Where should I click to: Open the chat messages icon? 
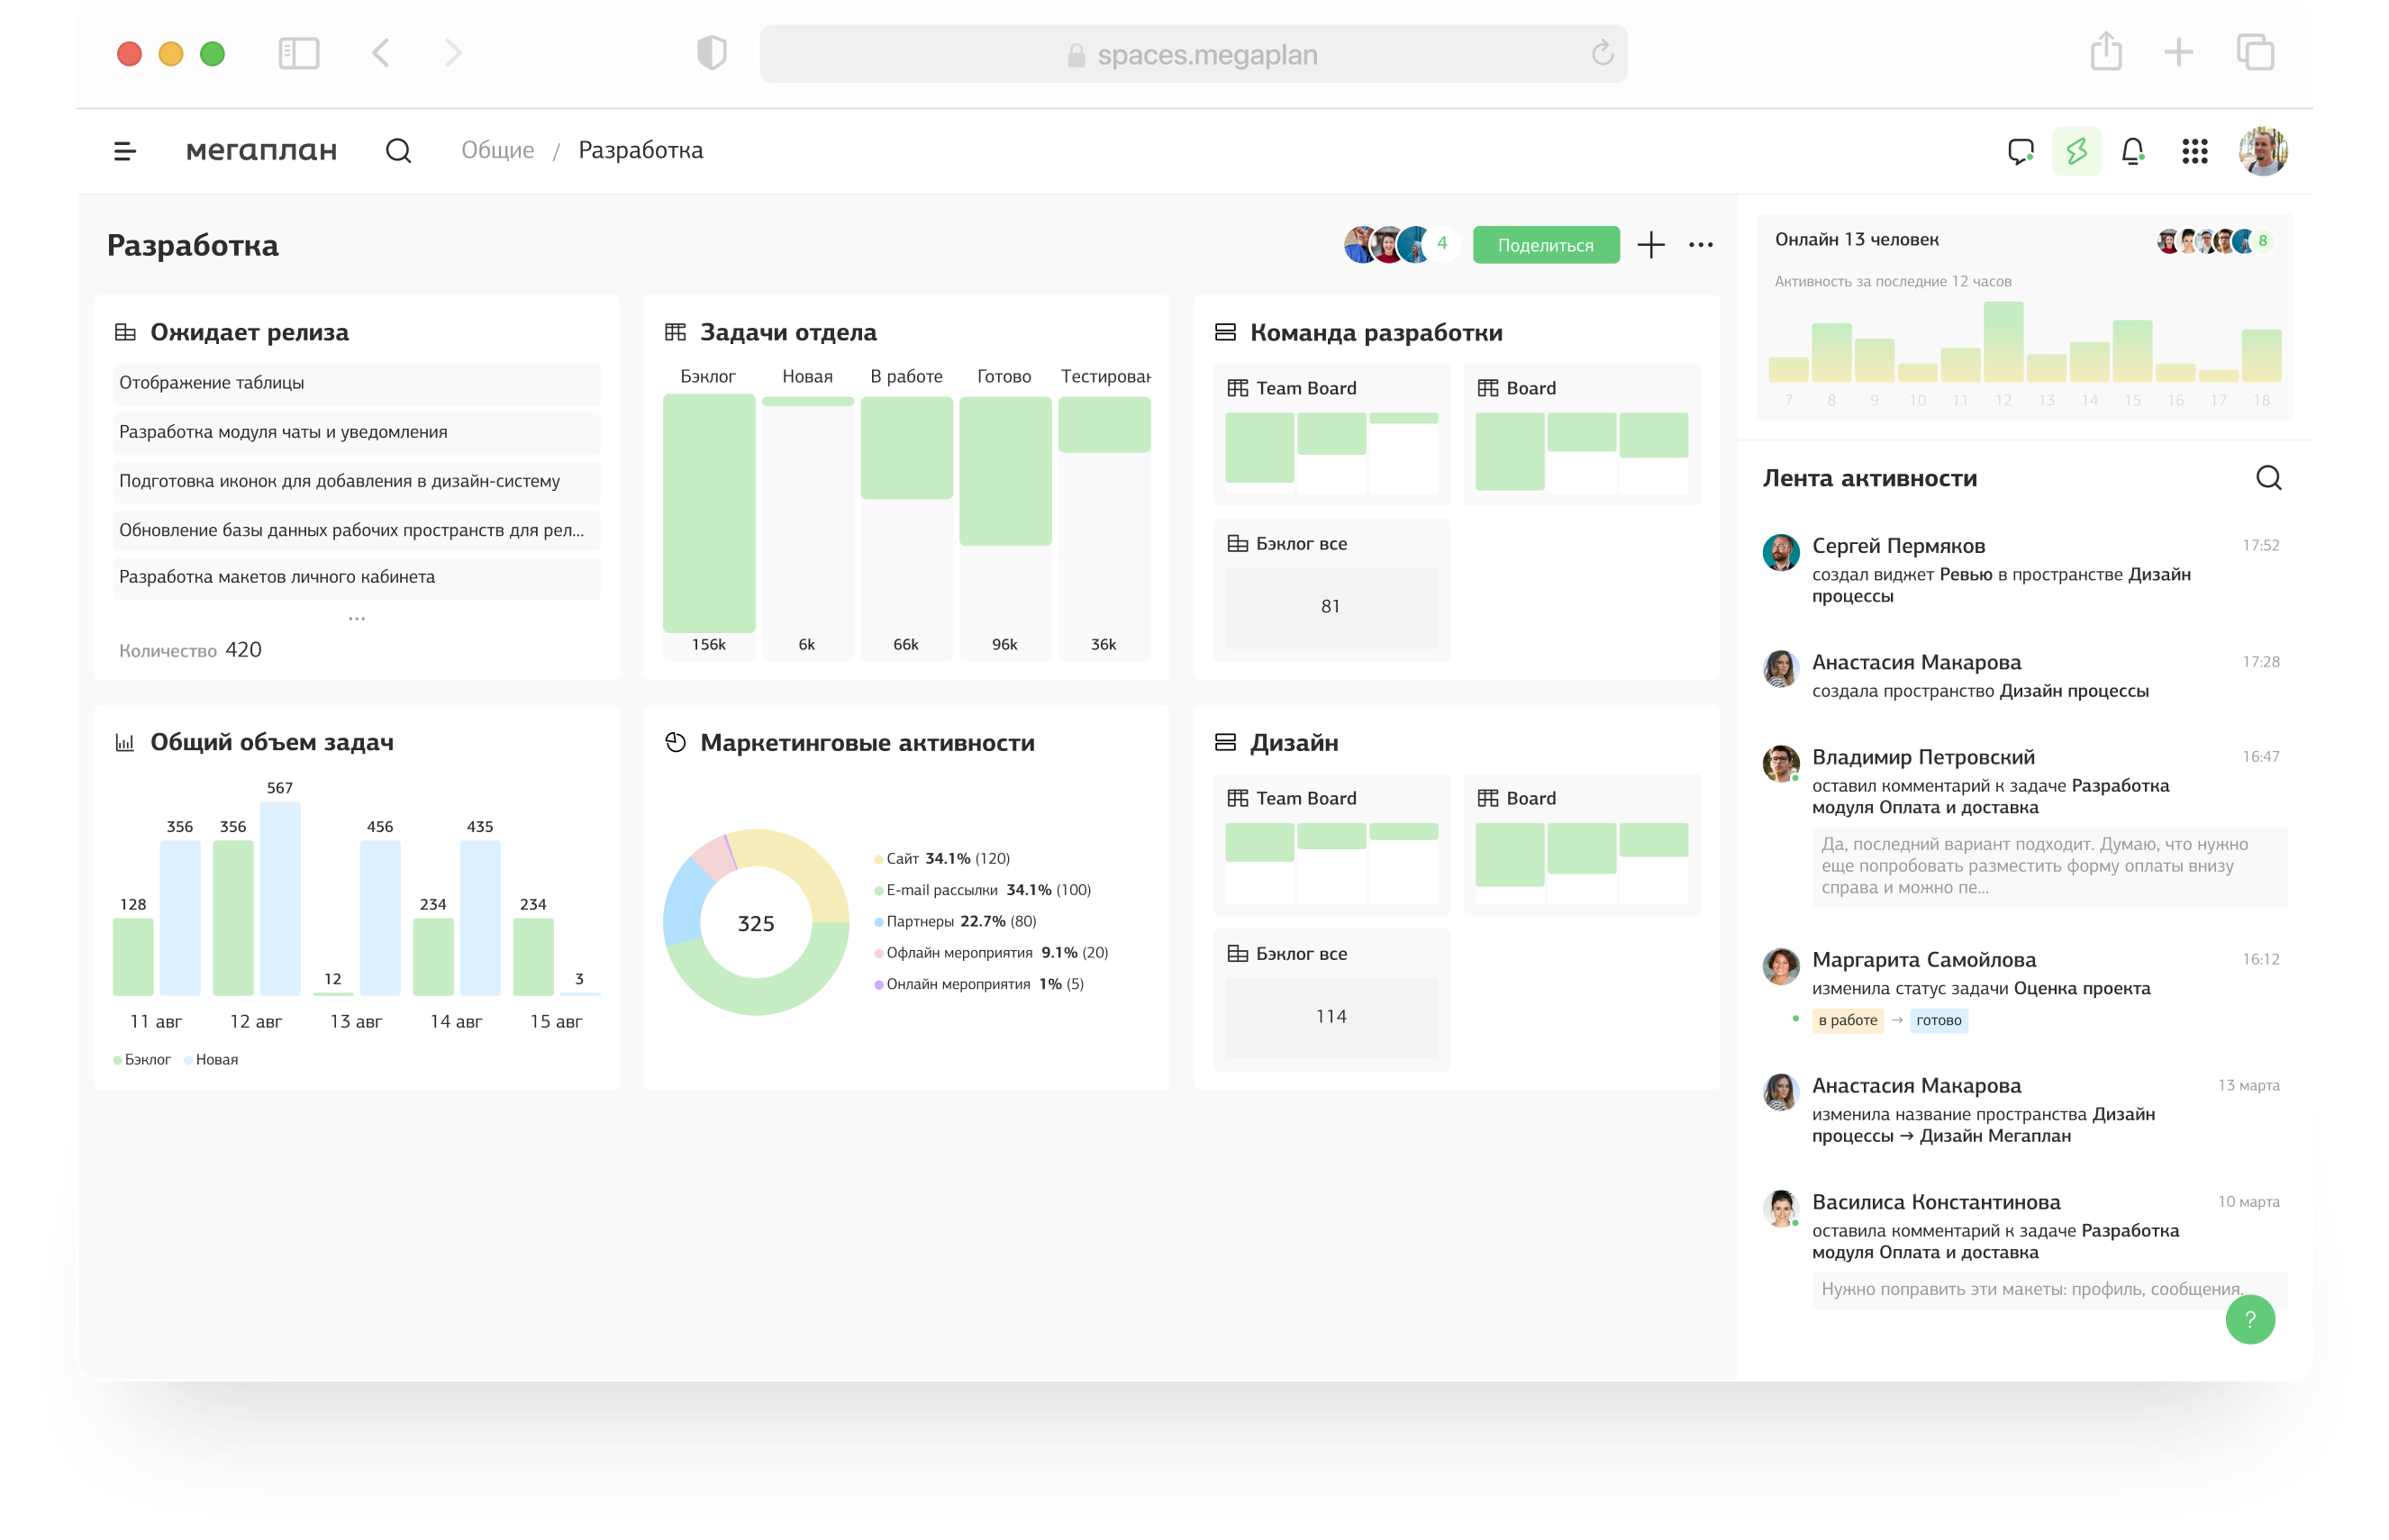[x=2020, y=151]
